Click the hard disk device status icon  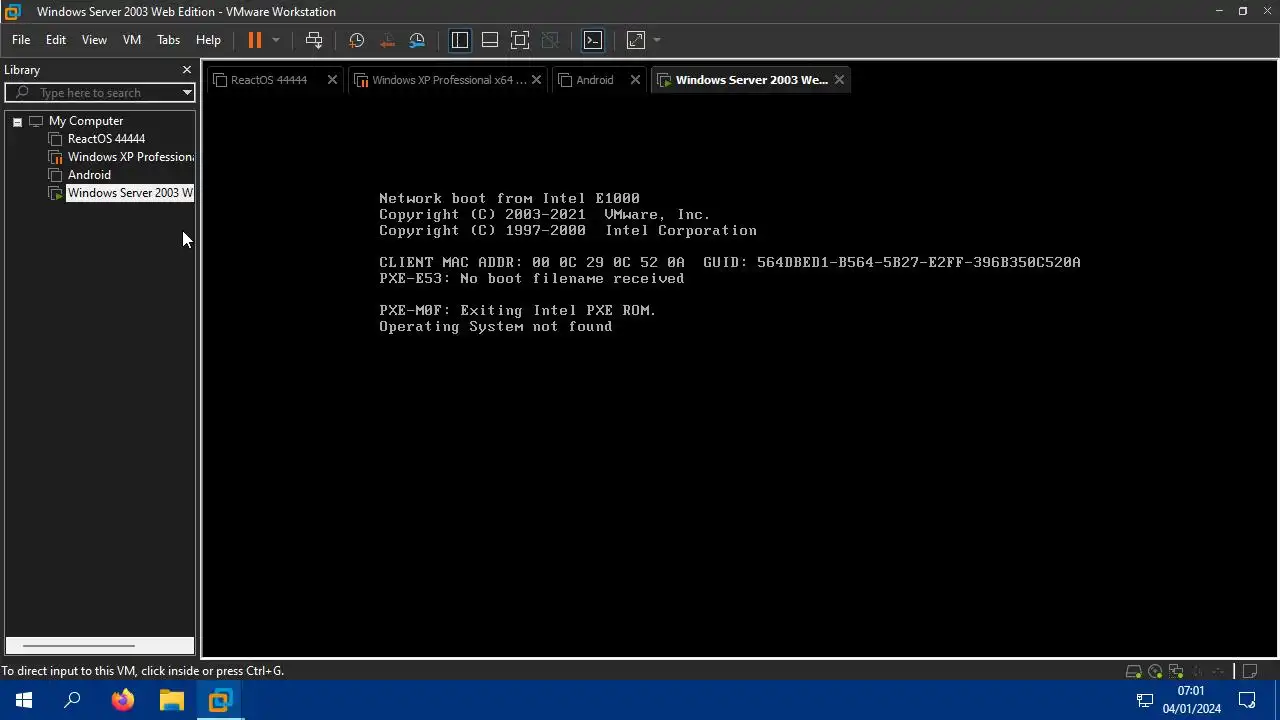1134,671
